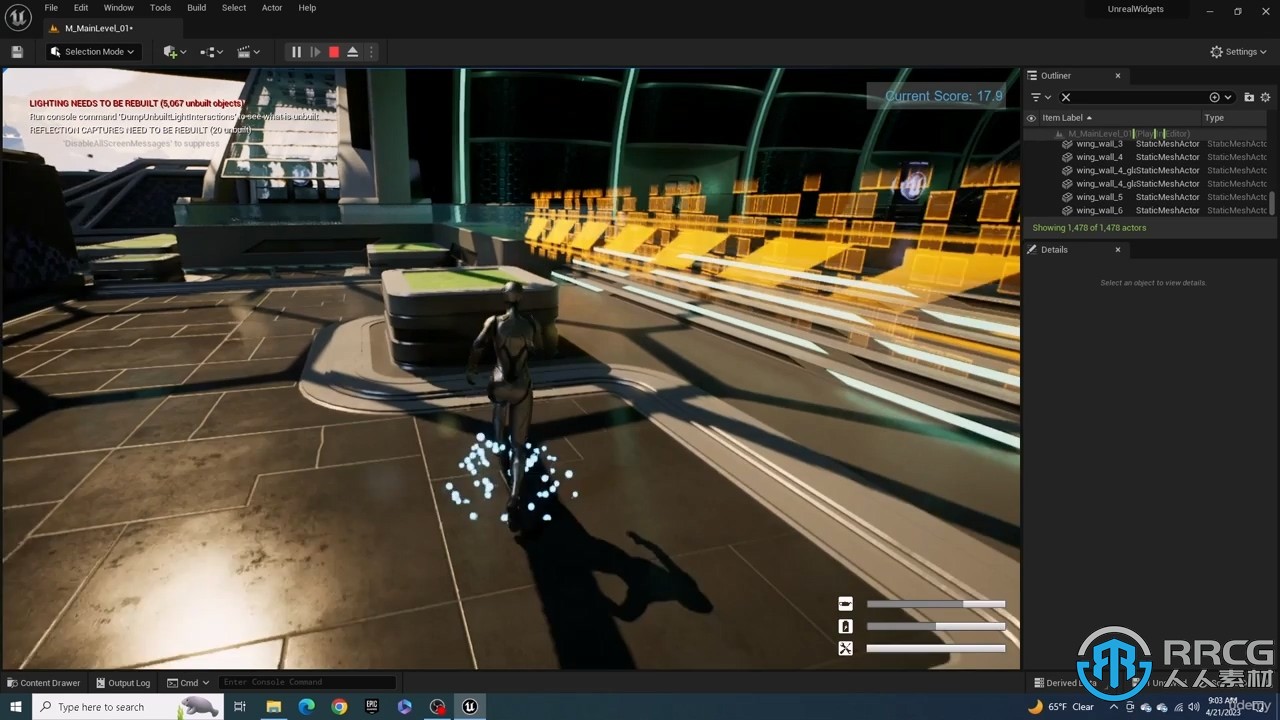This screenshot has width=1280, height=720.
Task: Open the Help menu
Action: pyautogui.click(x=307, y=8)
